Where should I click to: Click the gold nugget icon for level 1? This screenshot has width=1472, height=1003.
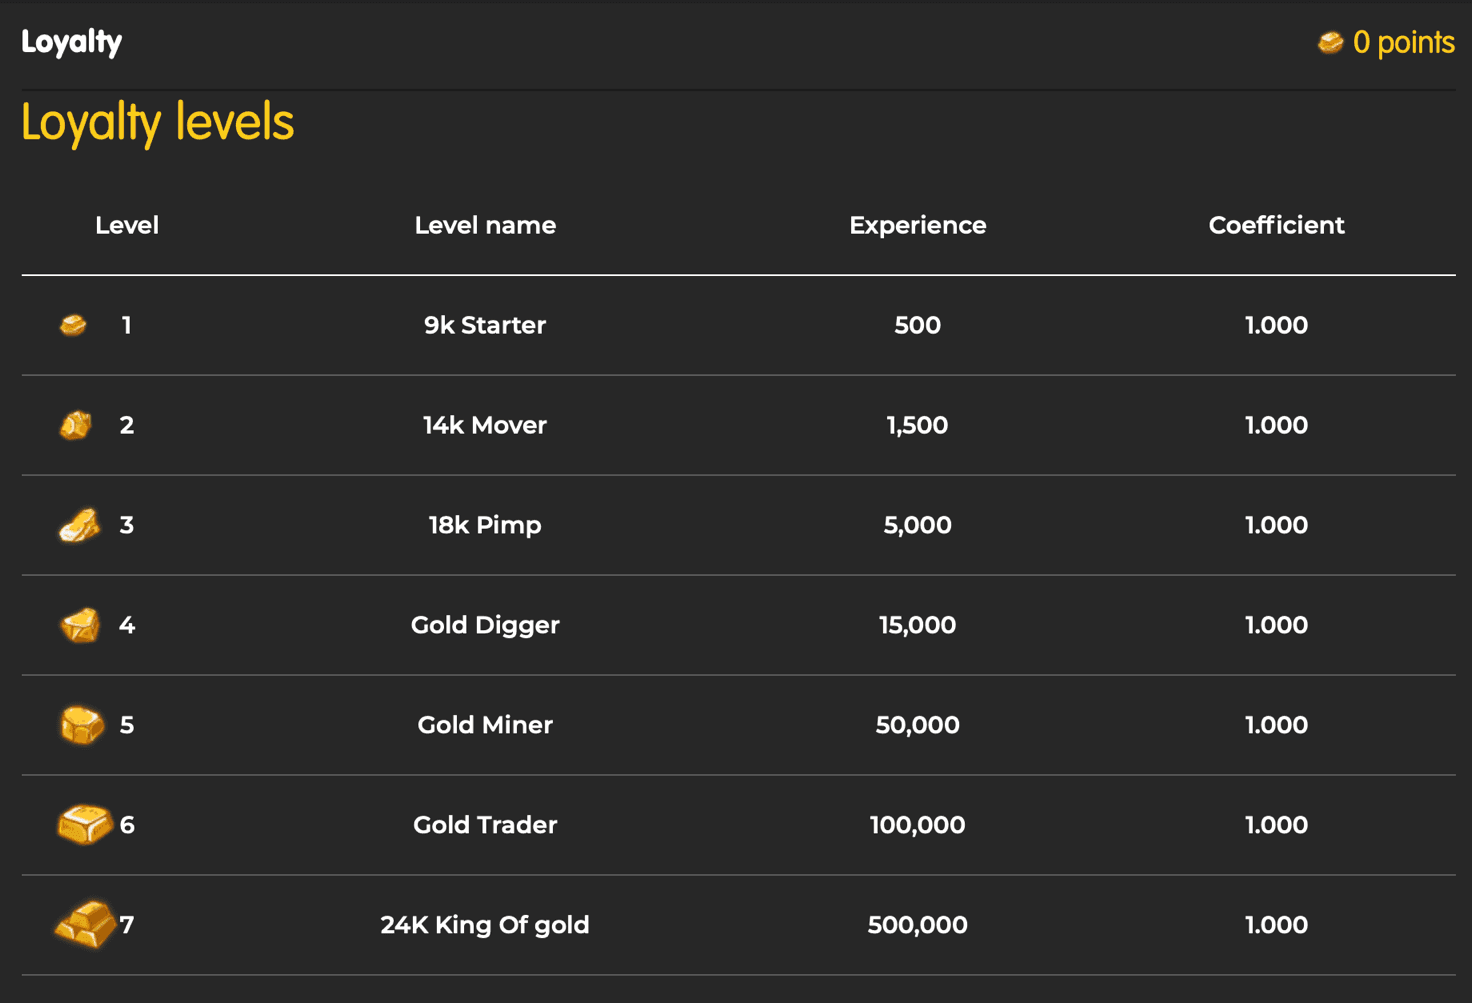pyautogui.click(x=73, y=325)
